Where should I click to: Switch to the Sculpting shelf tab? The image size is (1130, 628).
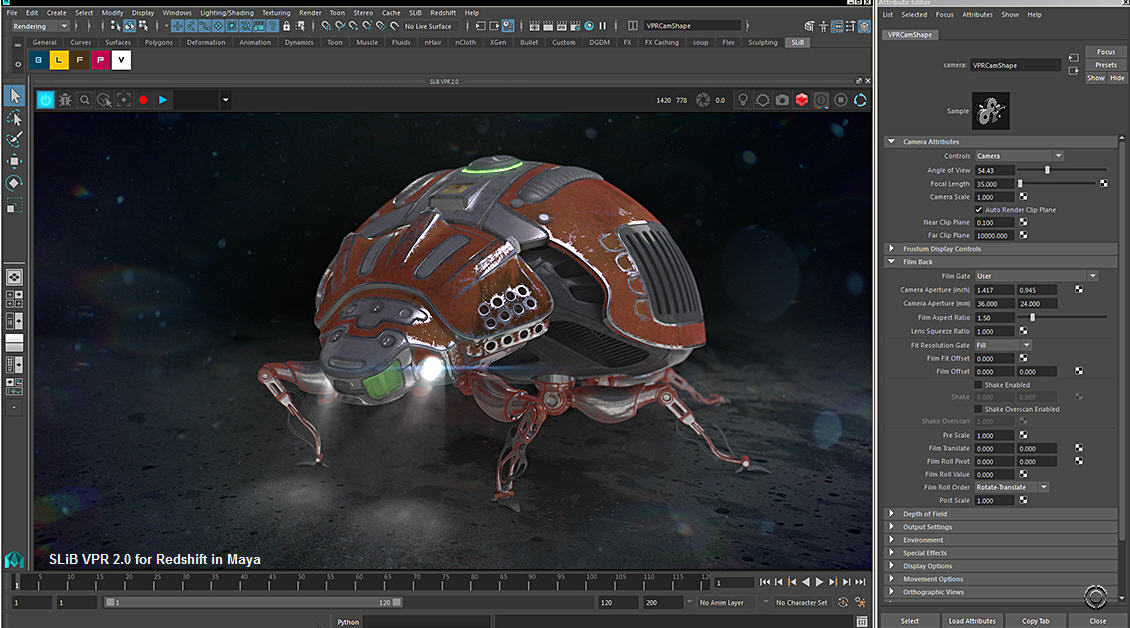(x=763, y=43)
